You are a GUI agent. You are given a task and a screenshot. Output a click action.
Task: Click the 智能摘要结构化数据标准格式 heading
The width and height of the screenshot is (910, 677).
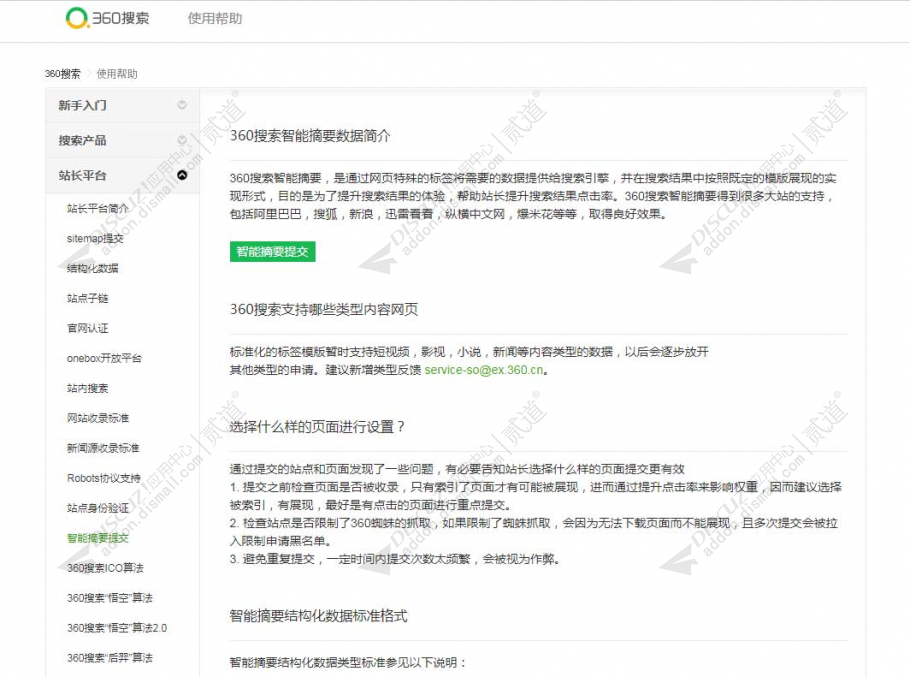coord(319,616)
